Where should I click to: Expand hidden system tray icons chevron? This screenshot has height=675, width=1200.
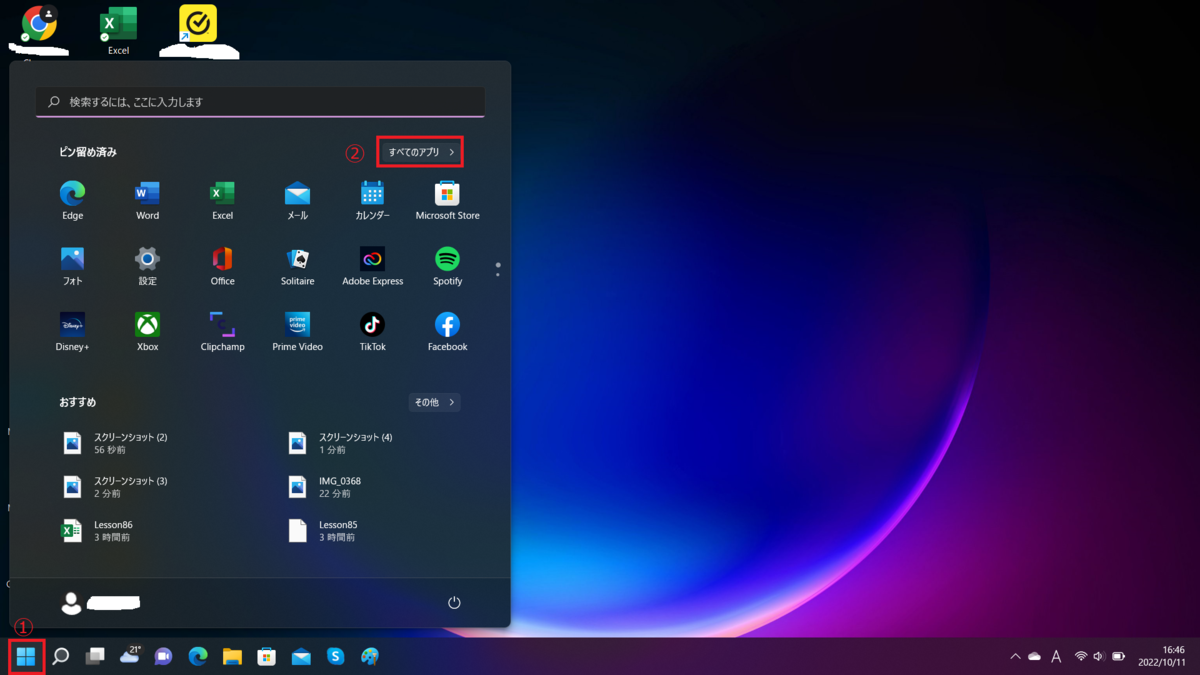click(1015, 657)
